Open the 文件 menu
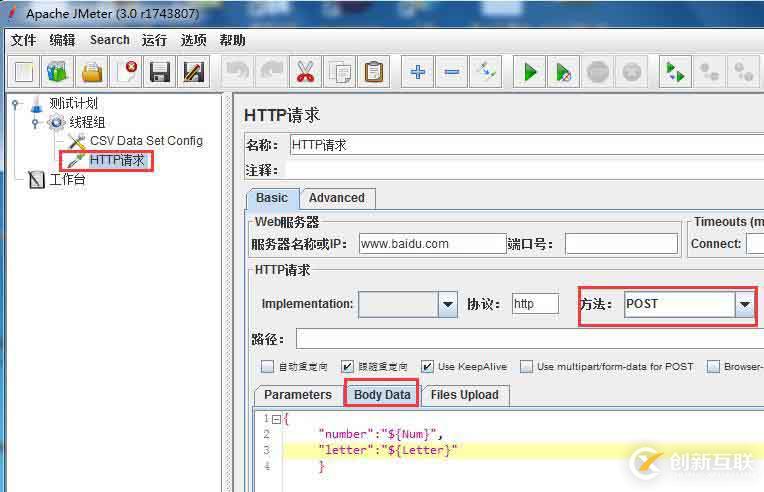The height and width of the screenshot is (492, 764). coord(23,40)
